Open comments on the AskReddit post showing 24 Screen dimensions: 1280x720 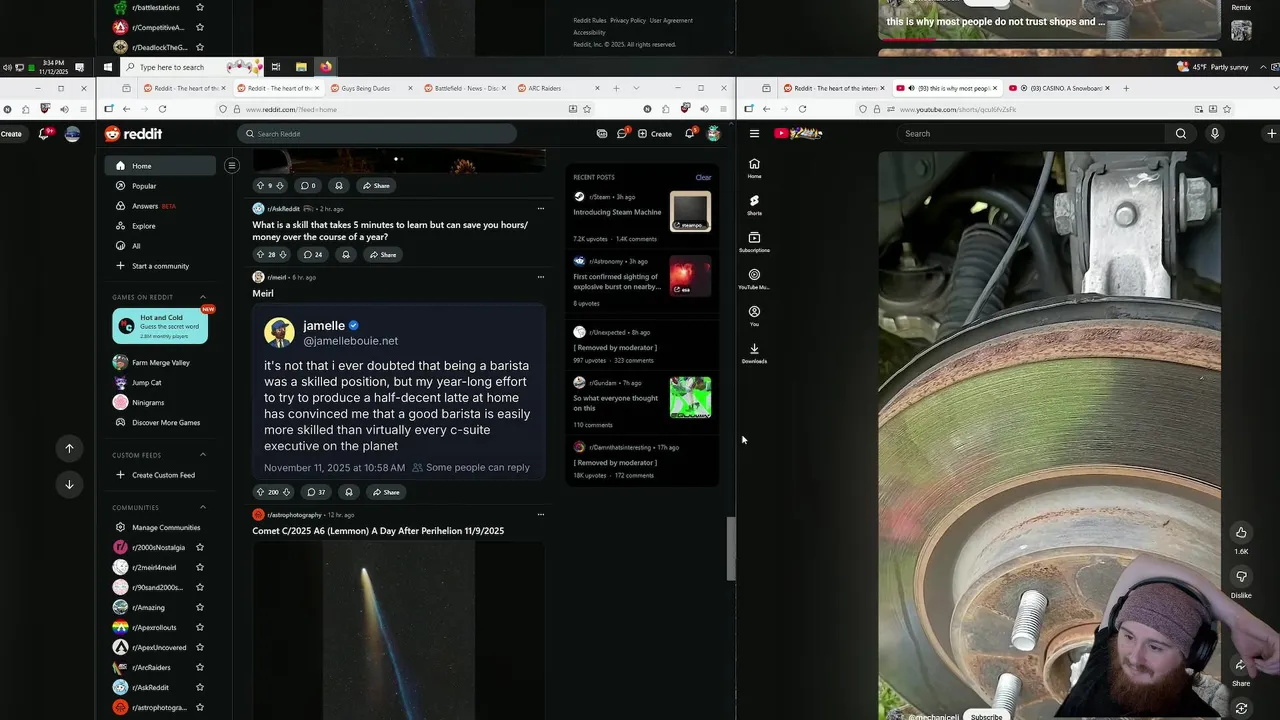(x=313, y=254)
